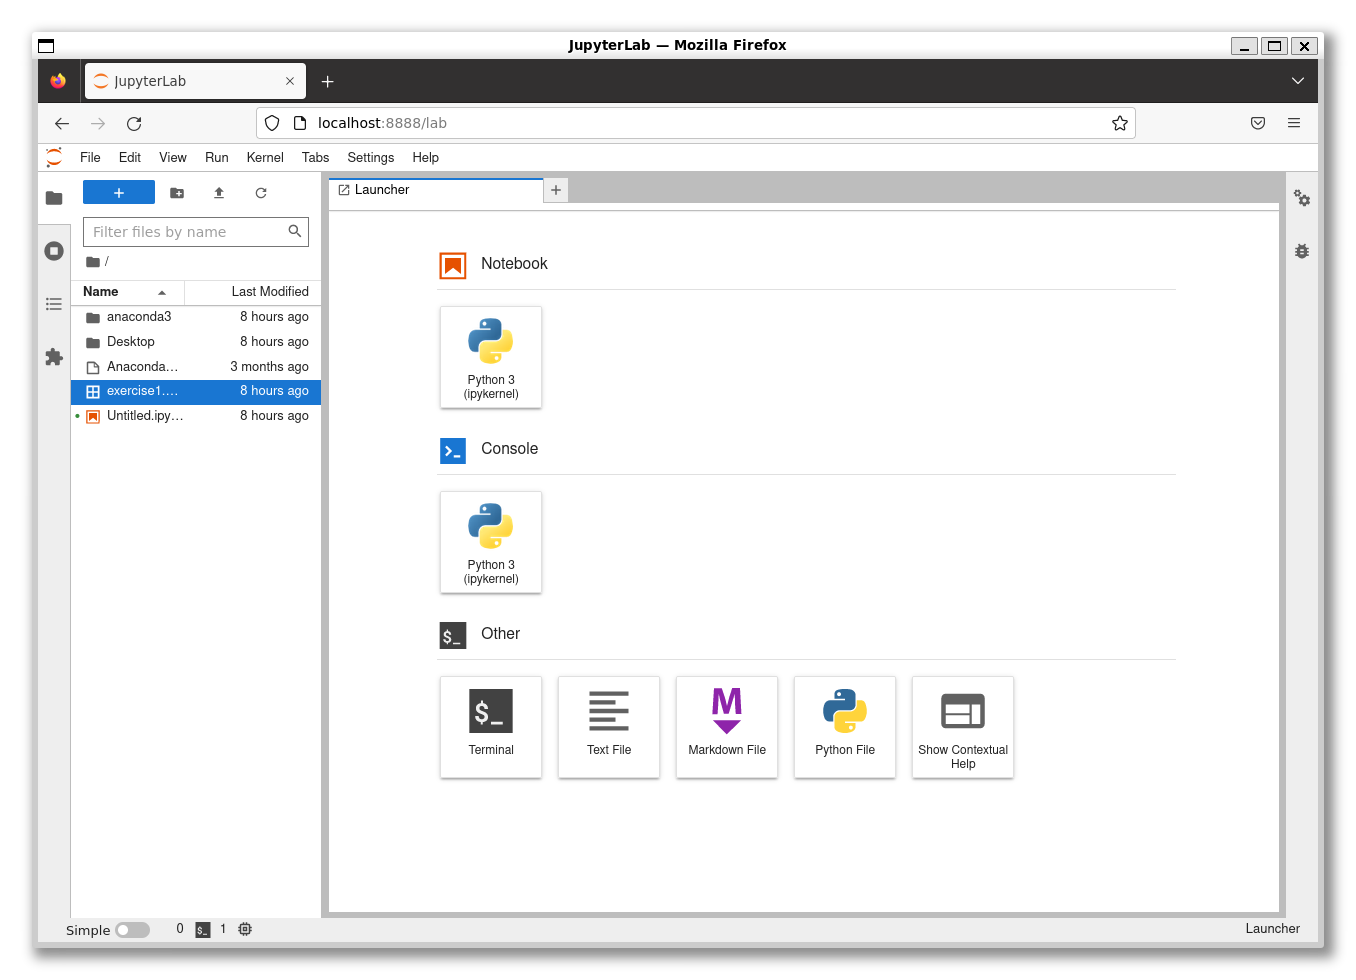Click the Upload Files icon

(219, 193)
